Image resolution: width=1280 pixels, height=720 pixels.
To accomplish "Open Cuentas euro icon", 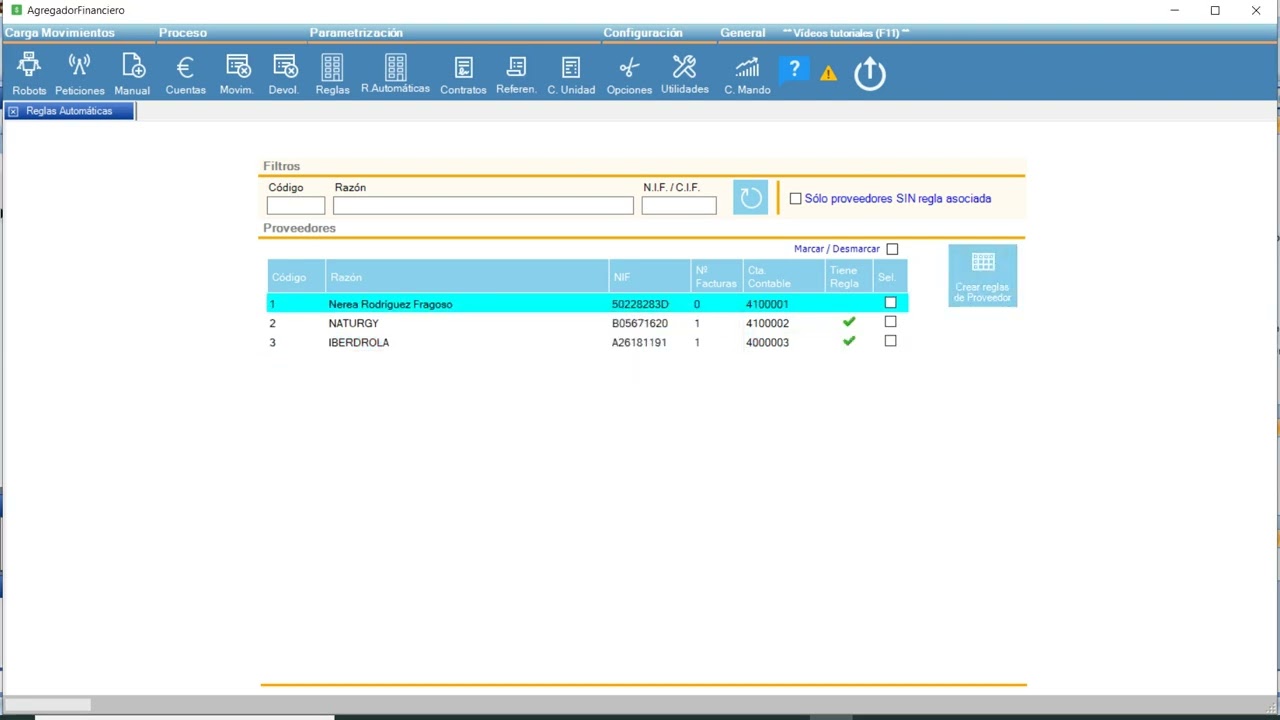I will (185, 75).
